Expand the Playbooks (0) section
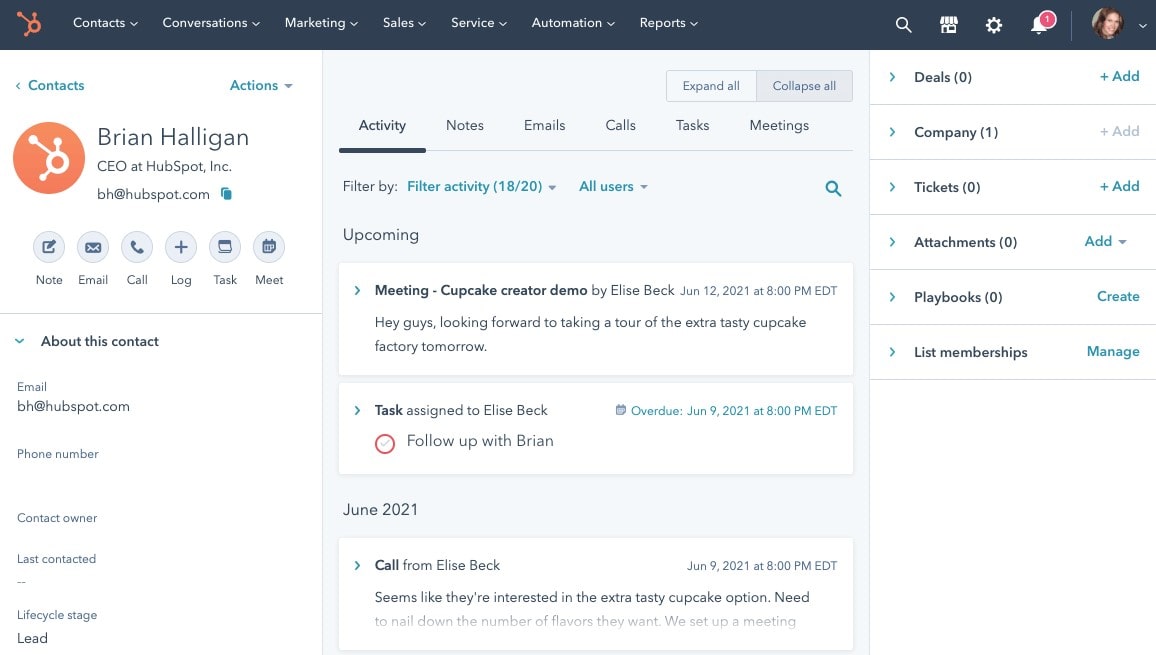The width and height of the screenshot is (1156, 655). [892, 297]
